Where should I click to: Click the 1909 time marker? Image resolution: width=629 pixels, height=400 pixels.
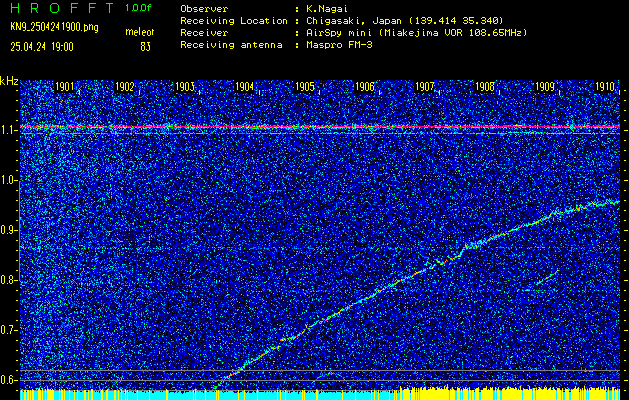tap(545, 87)
